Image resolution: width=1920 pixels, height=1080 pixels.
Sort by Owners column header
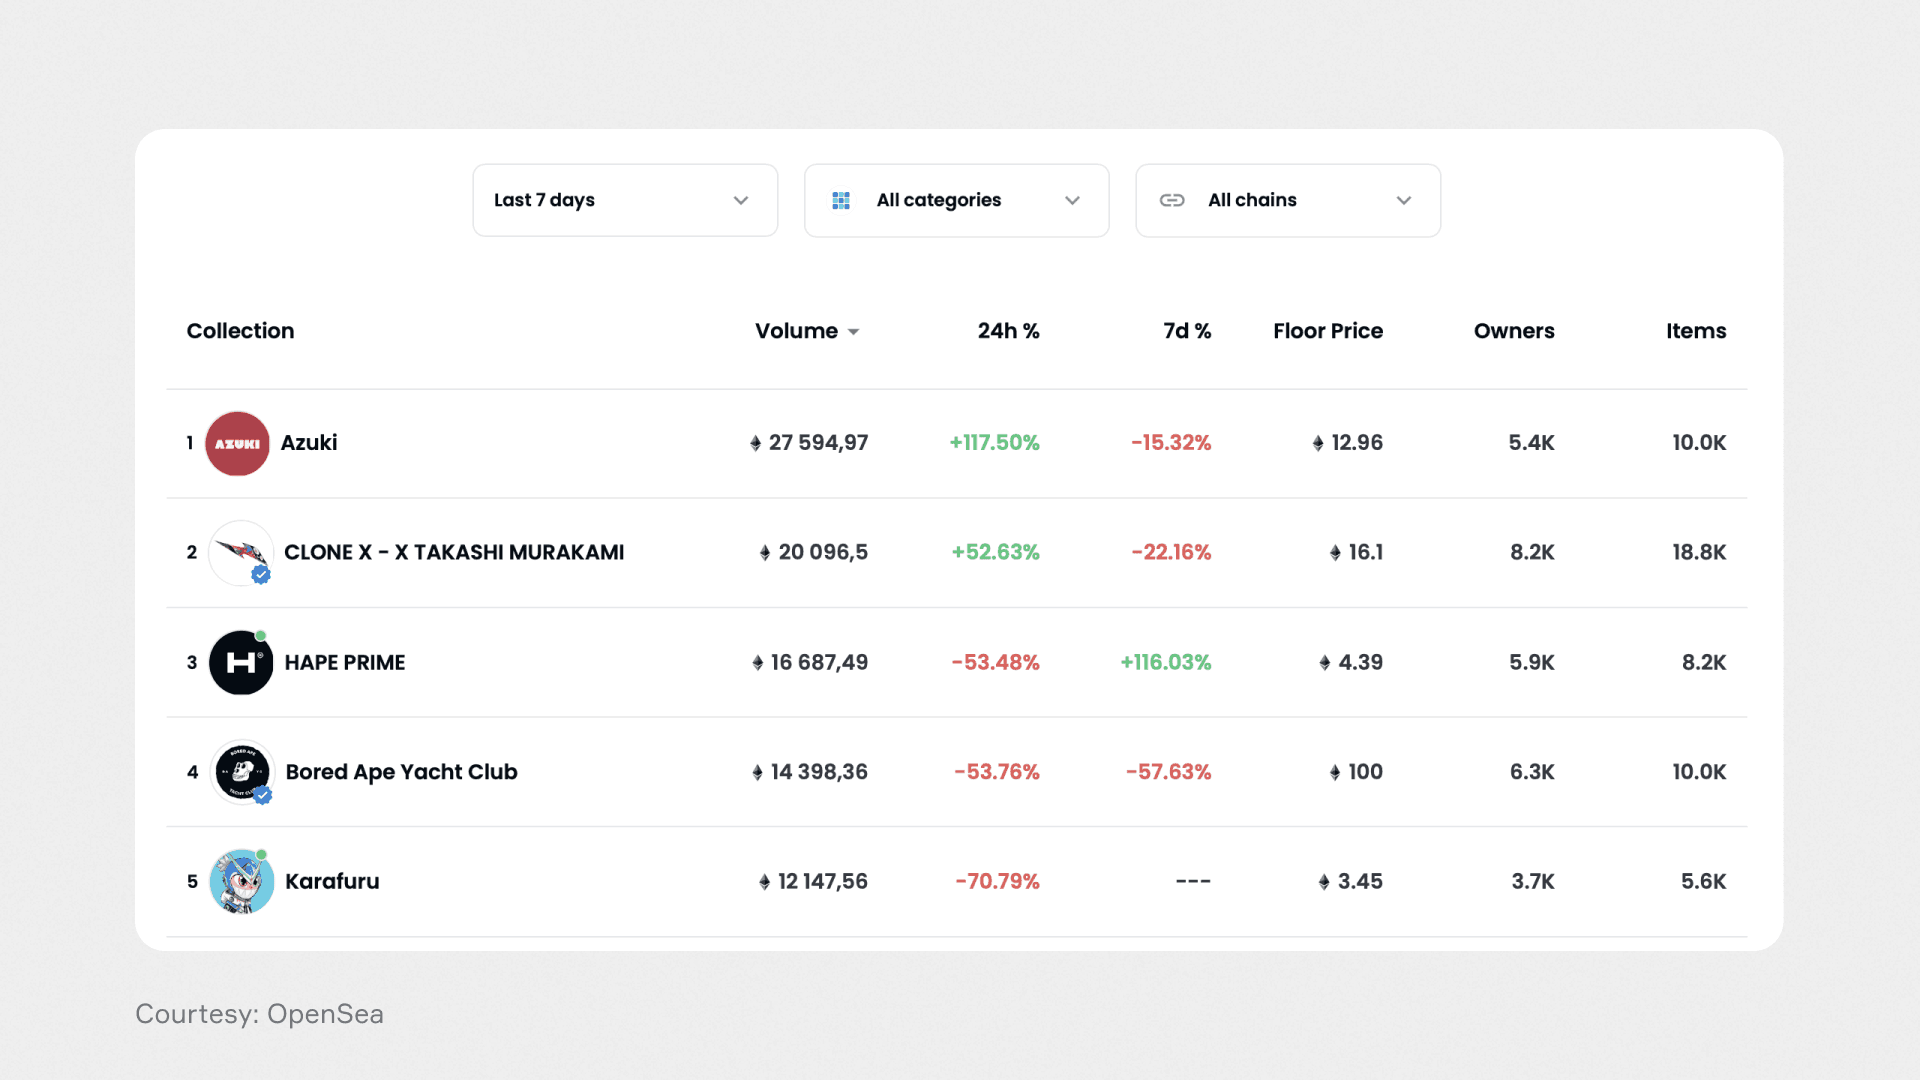pyautogui.click(x=1514, y=331)
